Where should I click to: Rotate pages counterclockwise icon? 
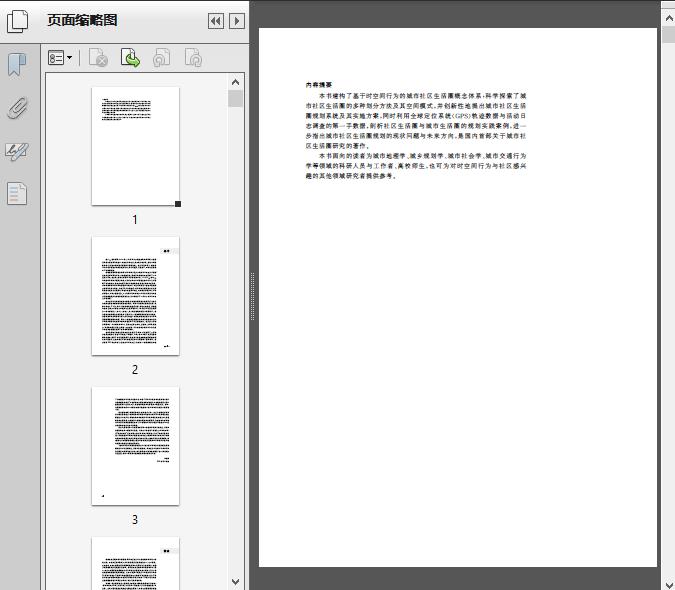pos(162,58)
